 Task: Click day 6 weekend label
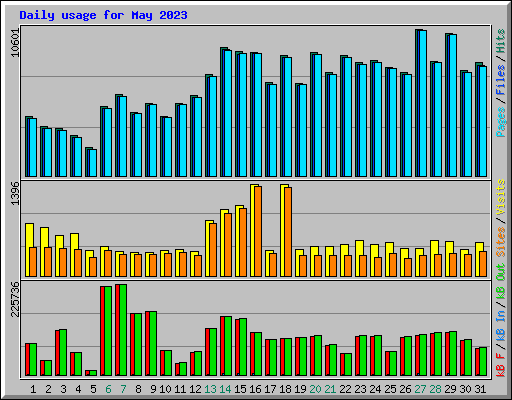pos(108,389)
